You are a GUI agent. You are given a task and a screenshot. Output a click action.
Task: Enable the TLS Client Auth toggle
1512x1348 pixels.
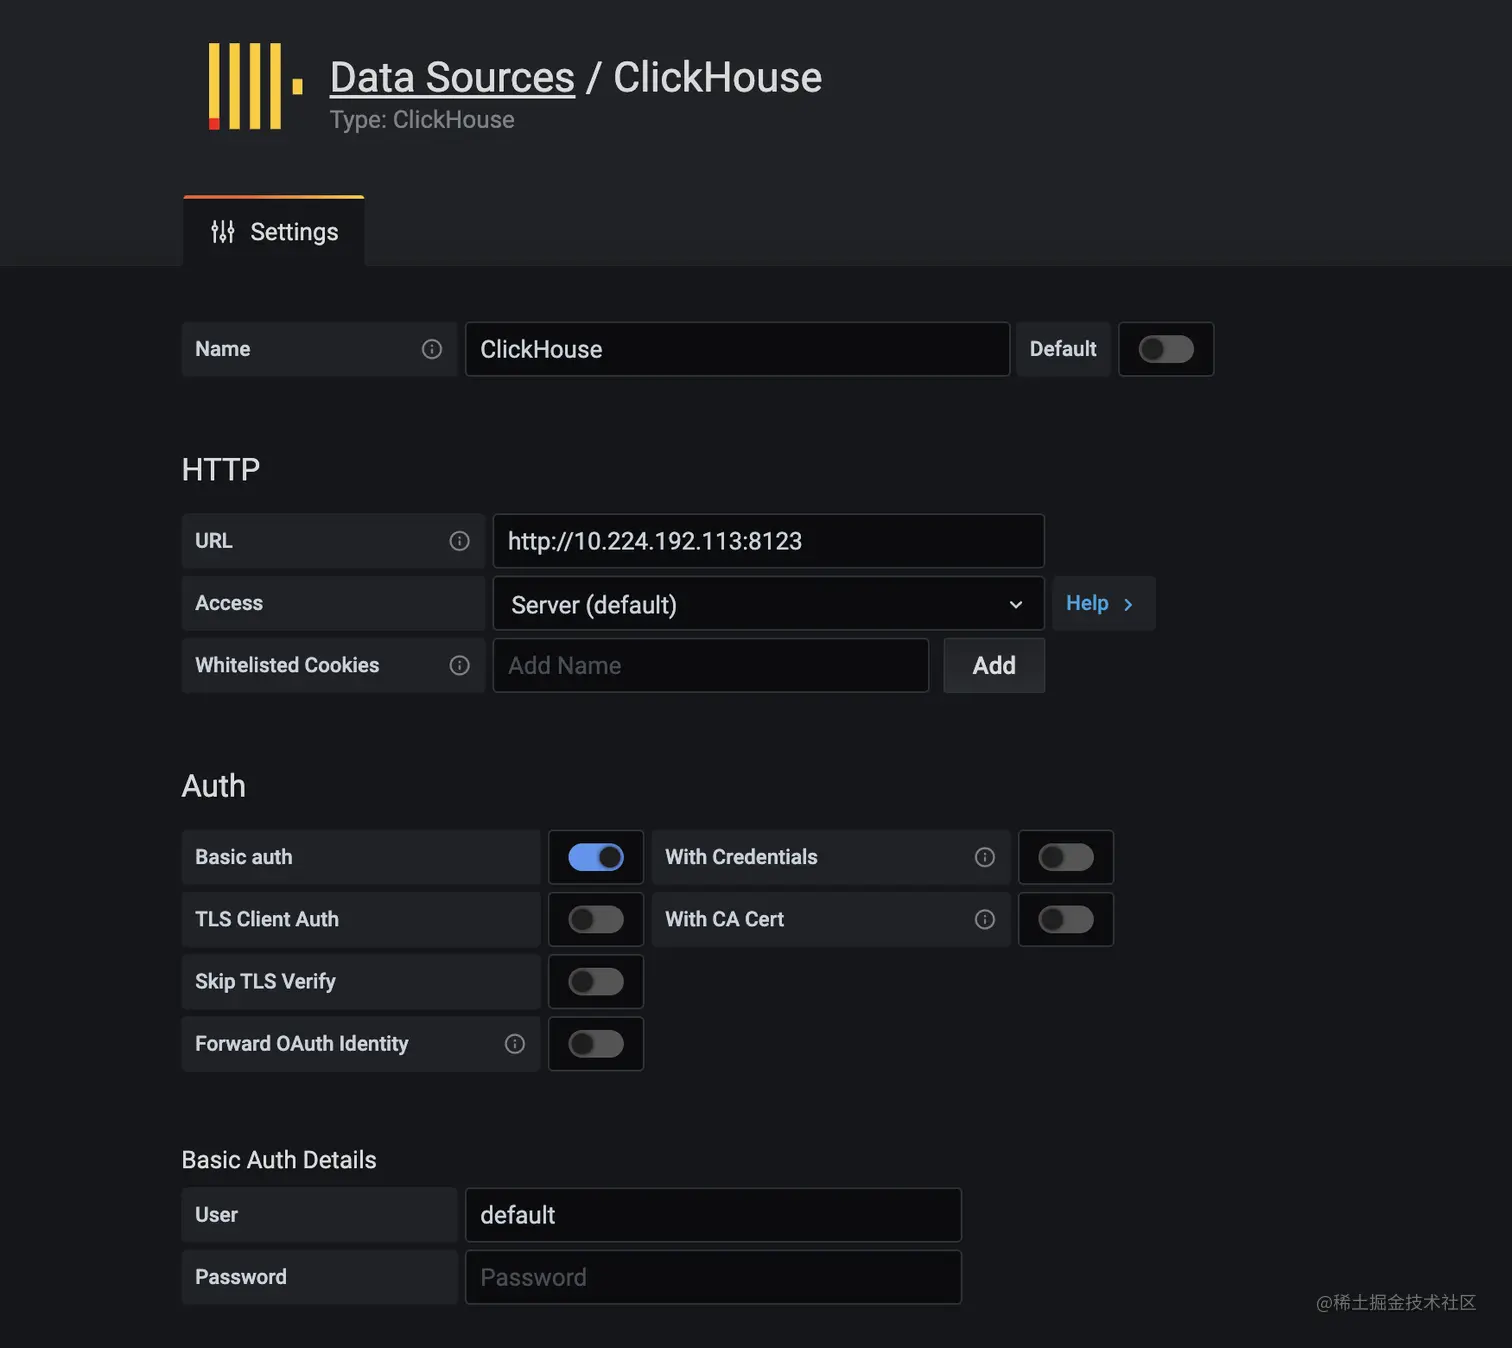(596, 919)
